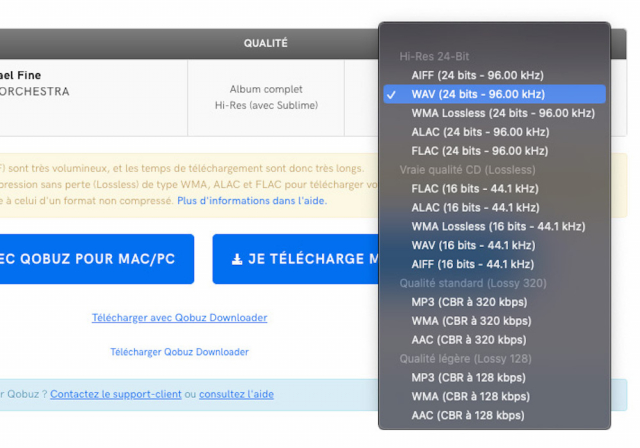Click the QUALITÉ column header

coord(266,43)
